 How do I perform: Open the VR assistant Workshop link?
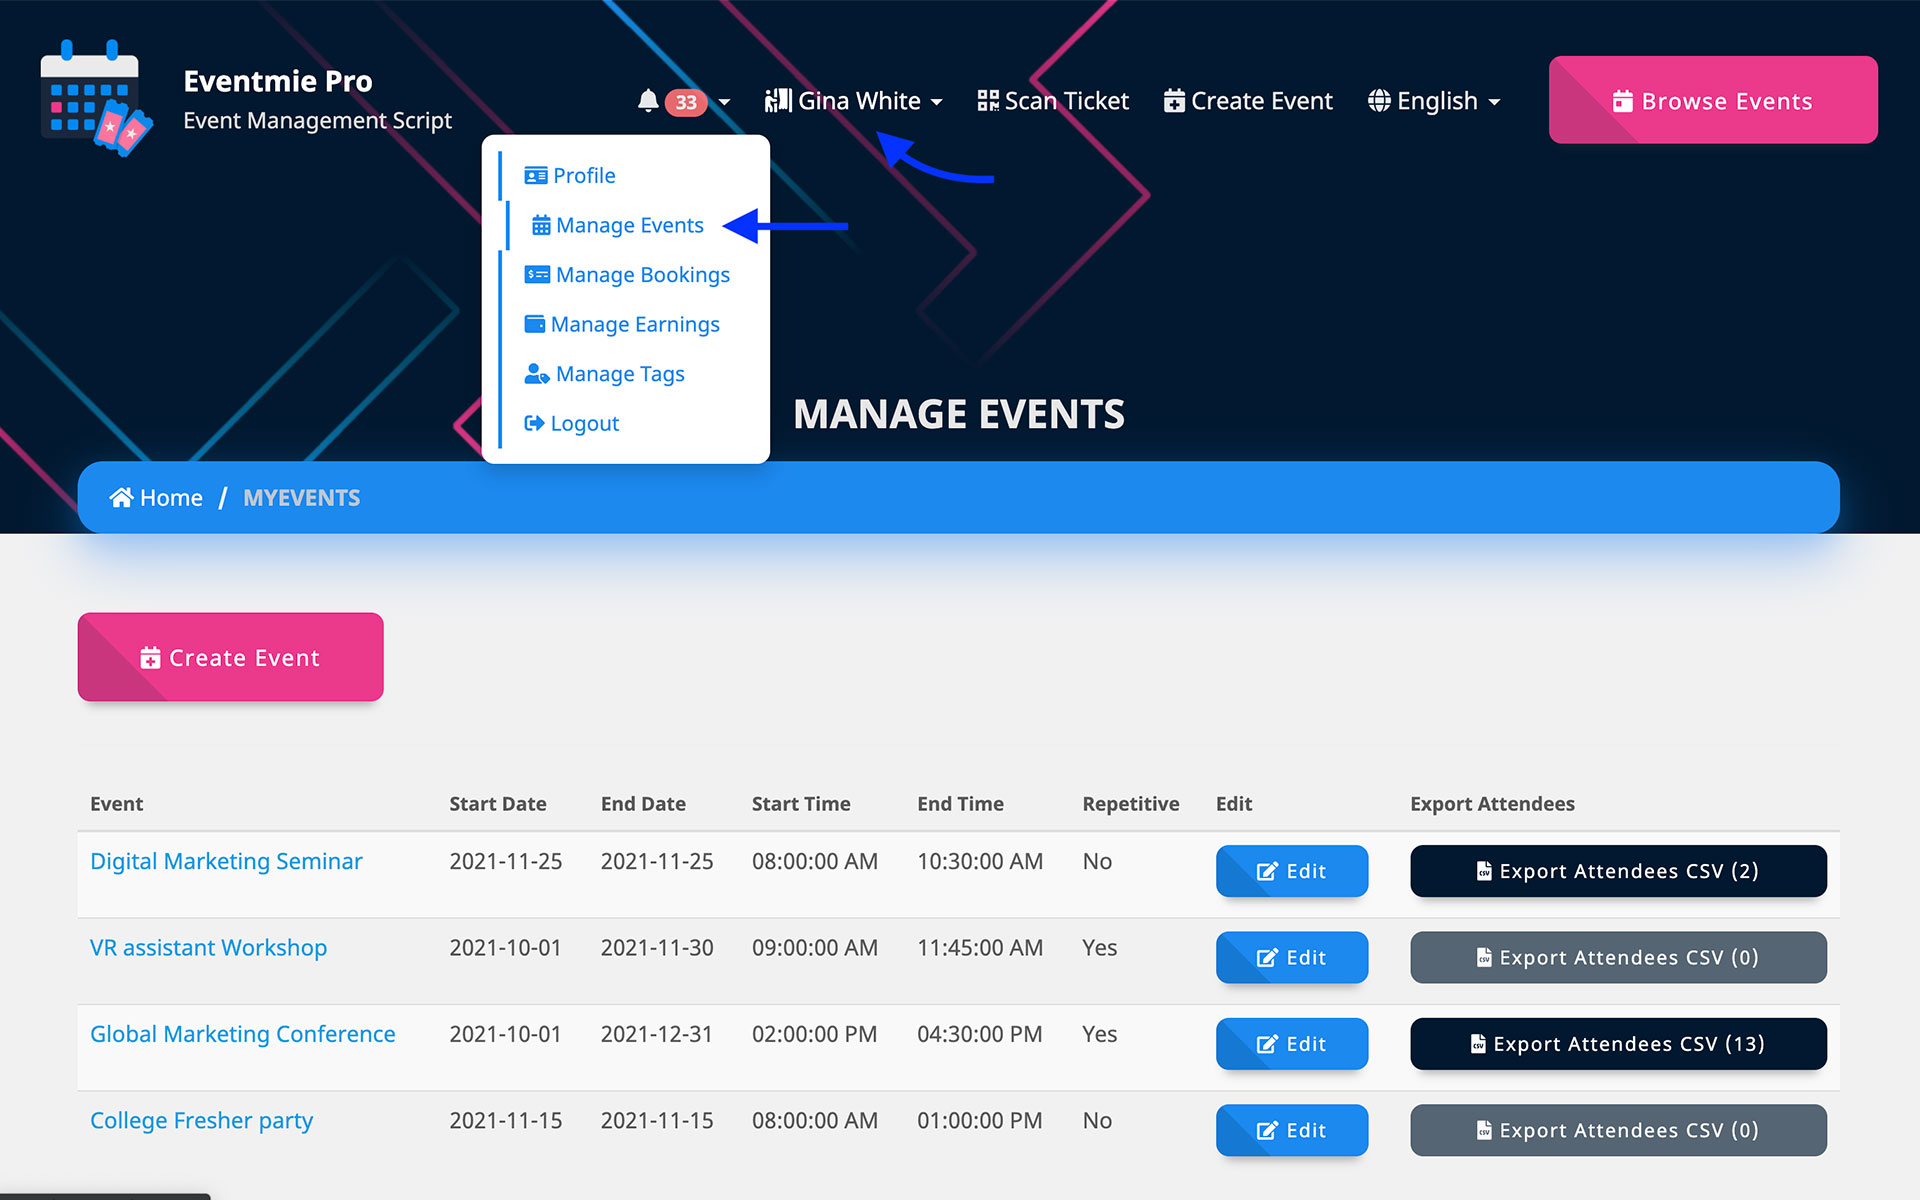pyautogui.click(x=208, y=948)
